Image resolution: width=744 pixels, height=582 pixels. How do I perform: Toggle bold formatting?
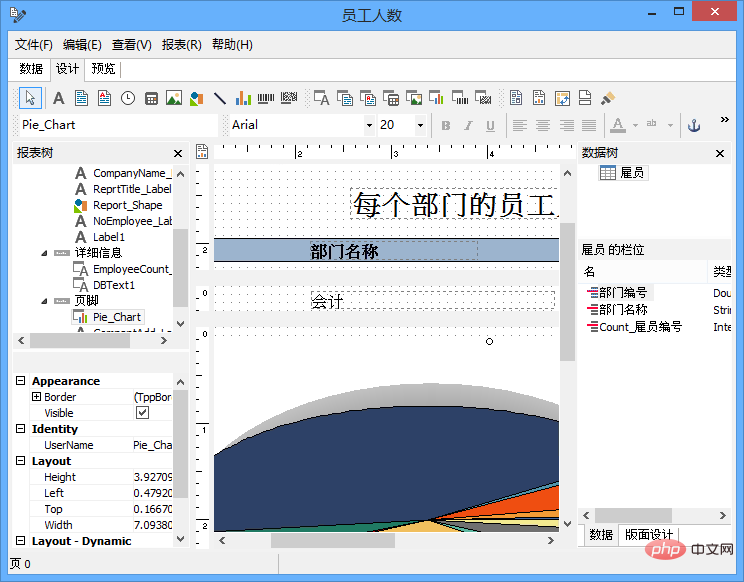446,125
